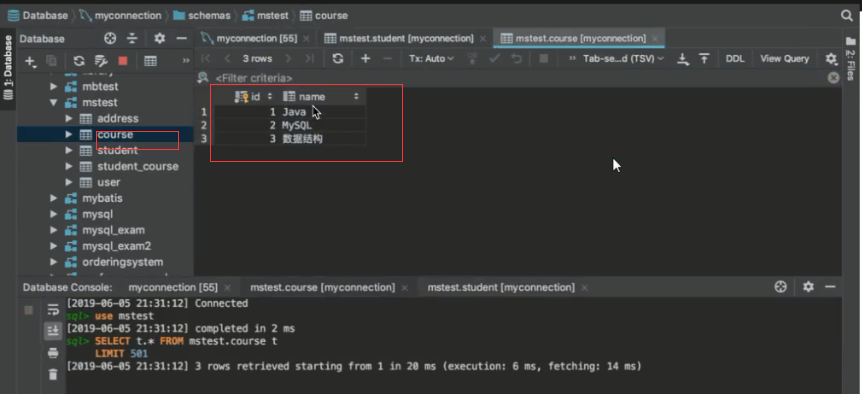Click the Import data upload icon
This screenshot has height=394, width=862.
click(704, 59)
